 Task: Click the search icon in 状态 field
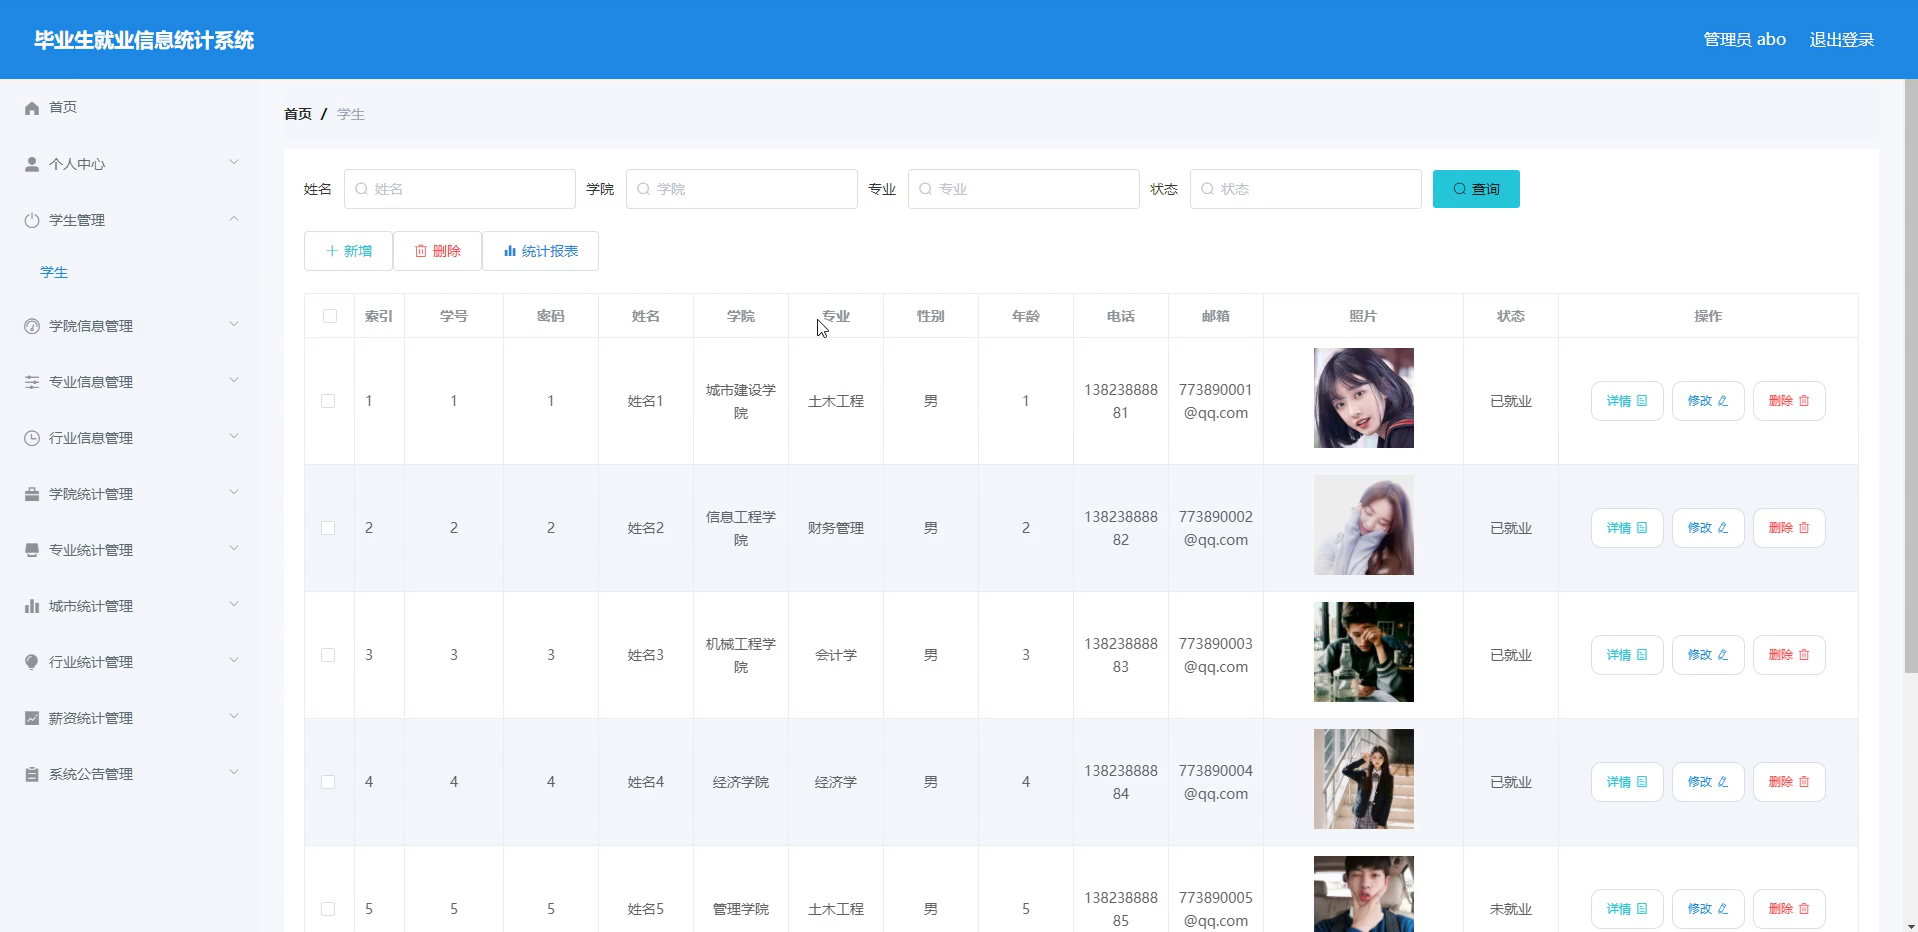click(x=1208, y=189)
